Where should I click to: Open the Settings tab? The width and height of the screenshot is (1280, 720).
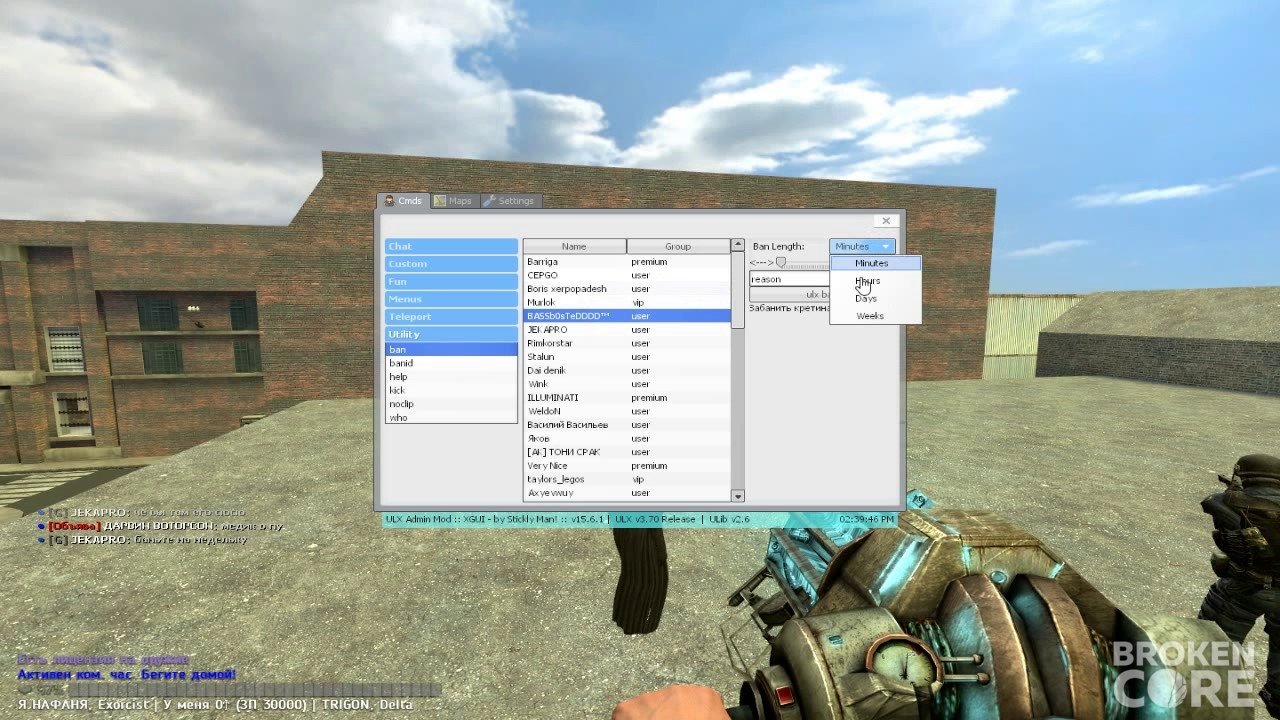(511, 201)
